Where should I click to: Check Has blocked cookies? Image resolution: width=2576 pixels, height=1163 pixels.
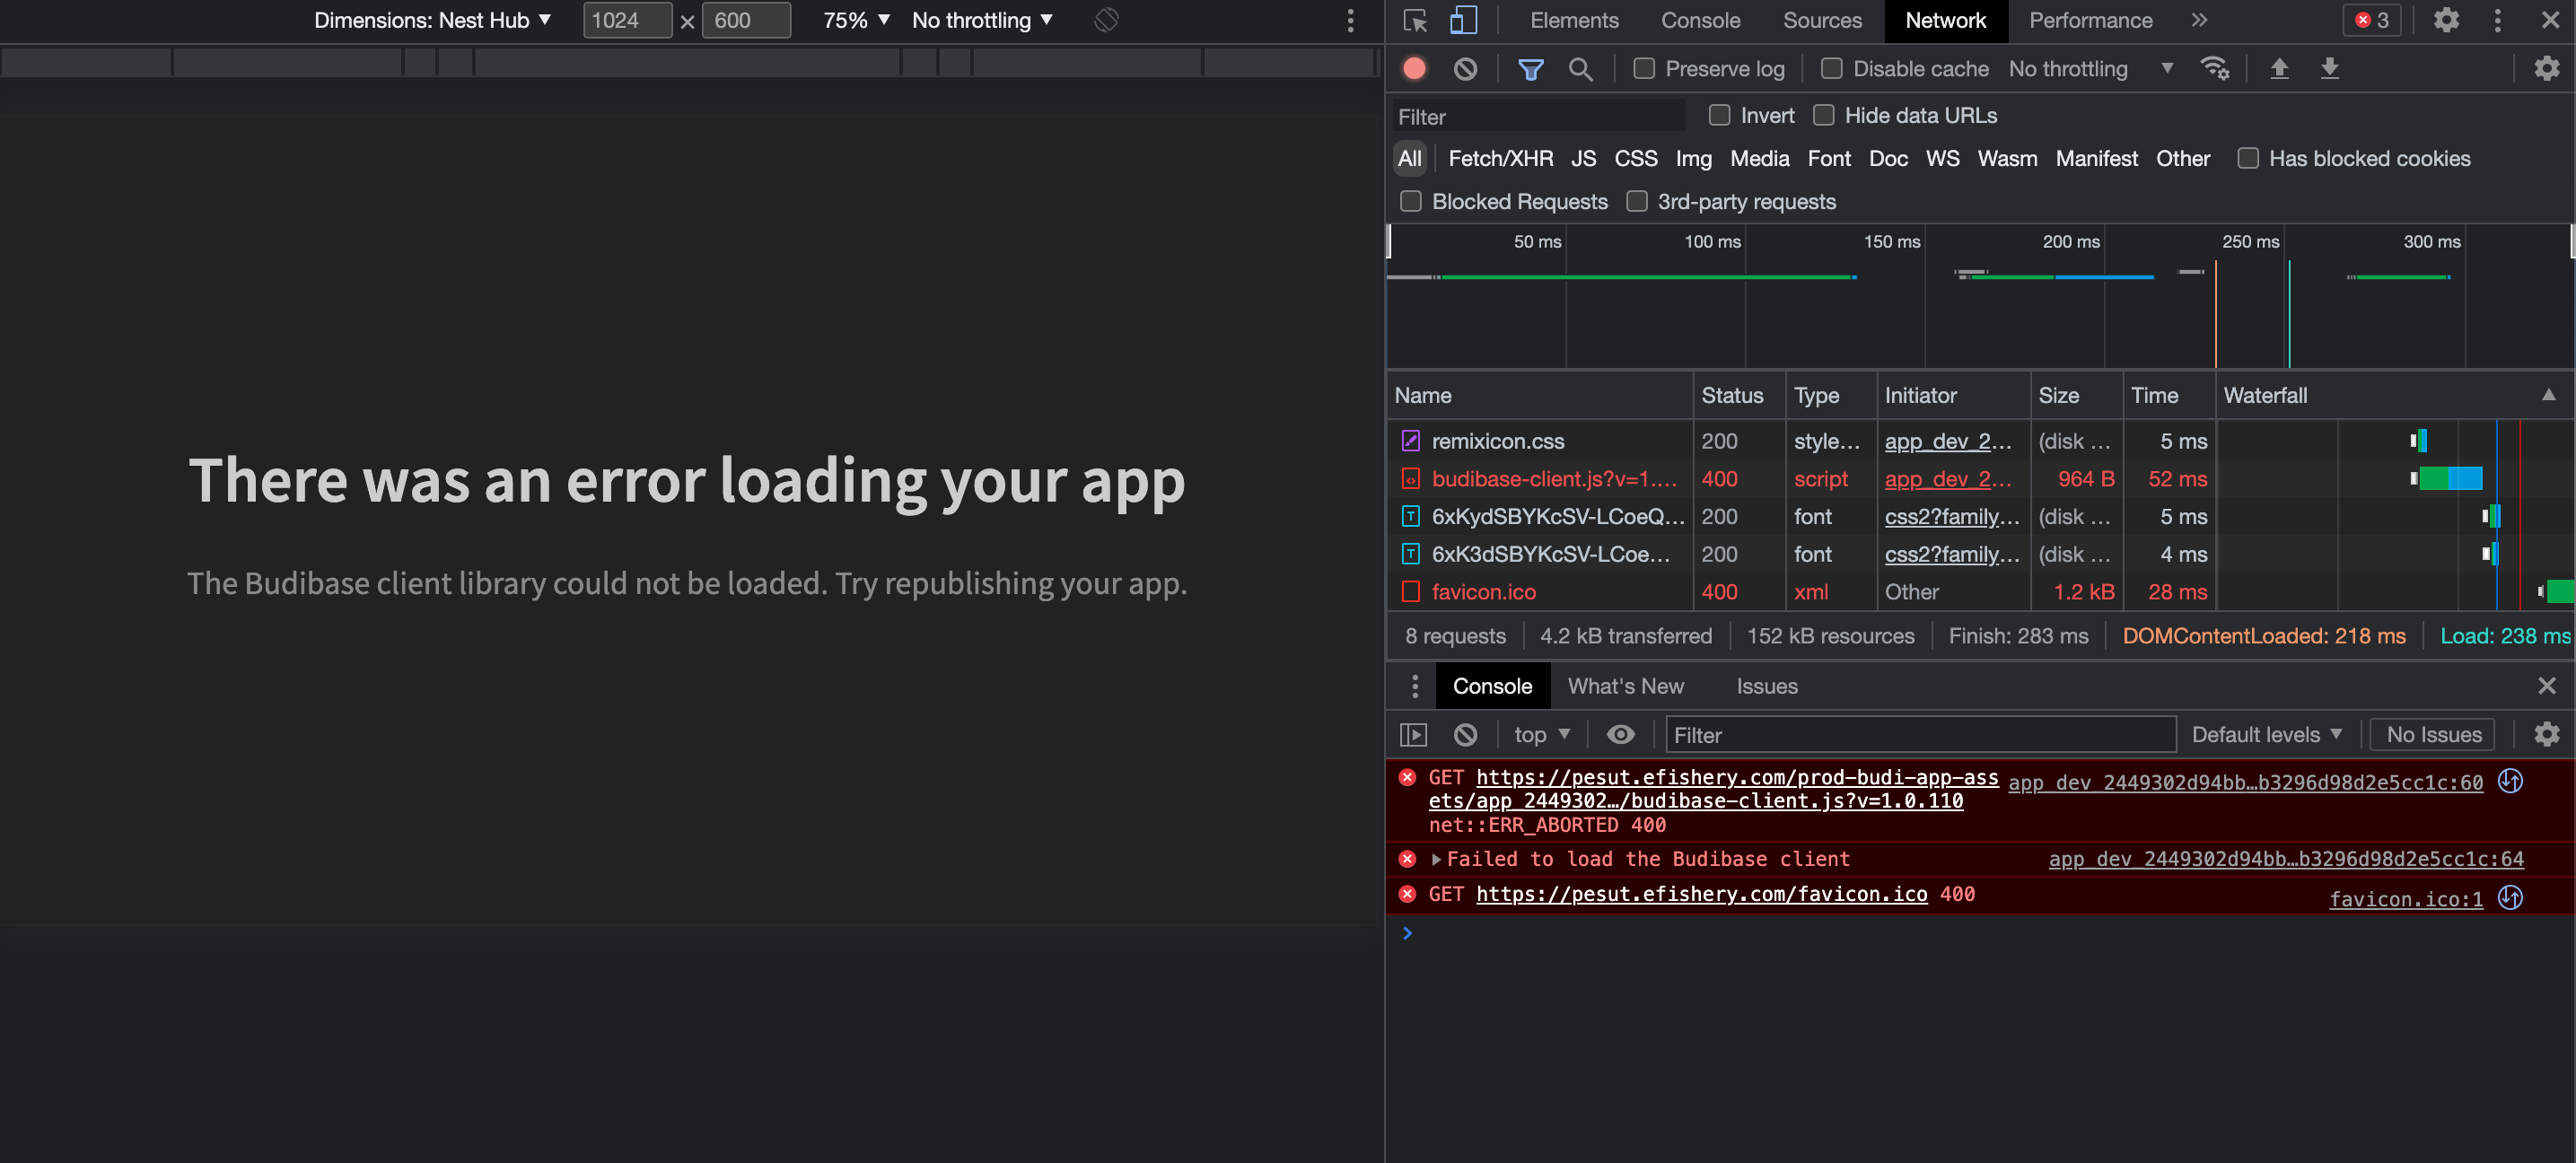coord(2247,158)
